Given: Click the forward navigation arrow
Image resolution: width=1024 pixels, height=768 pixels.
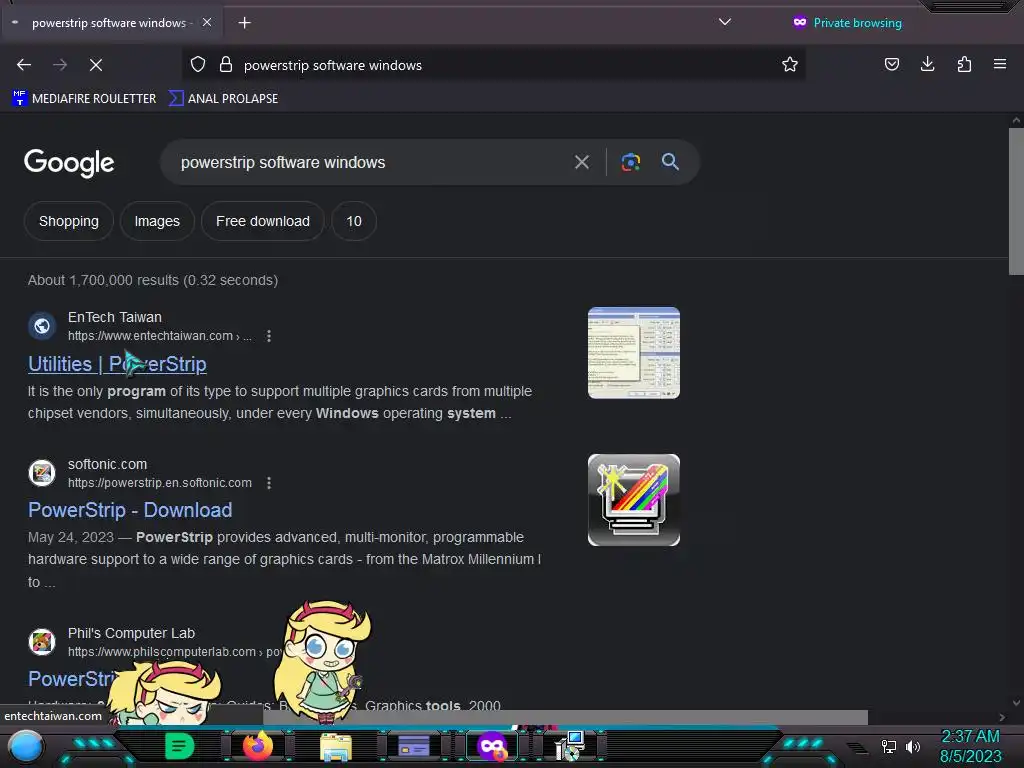Looking at the screenshot, I should [60, 65].
